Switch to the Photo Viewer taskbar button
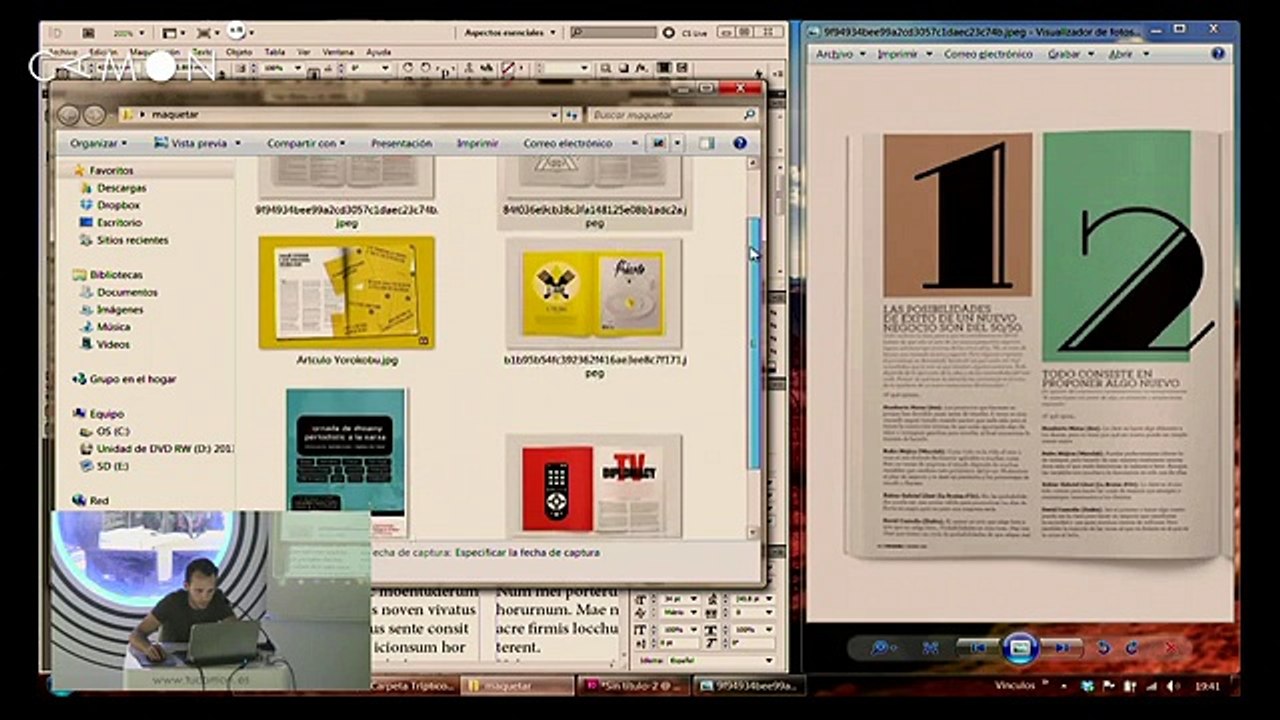The width and height of the screenshot is (1280, 720). tap(750, 686)
